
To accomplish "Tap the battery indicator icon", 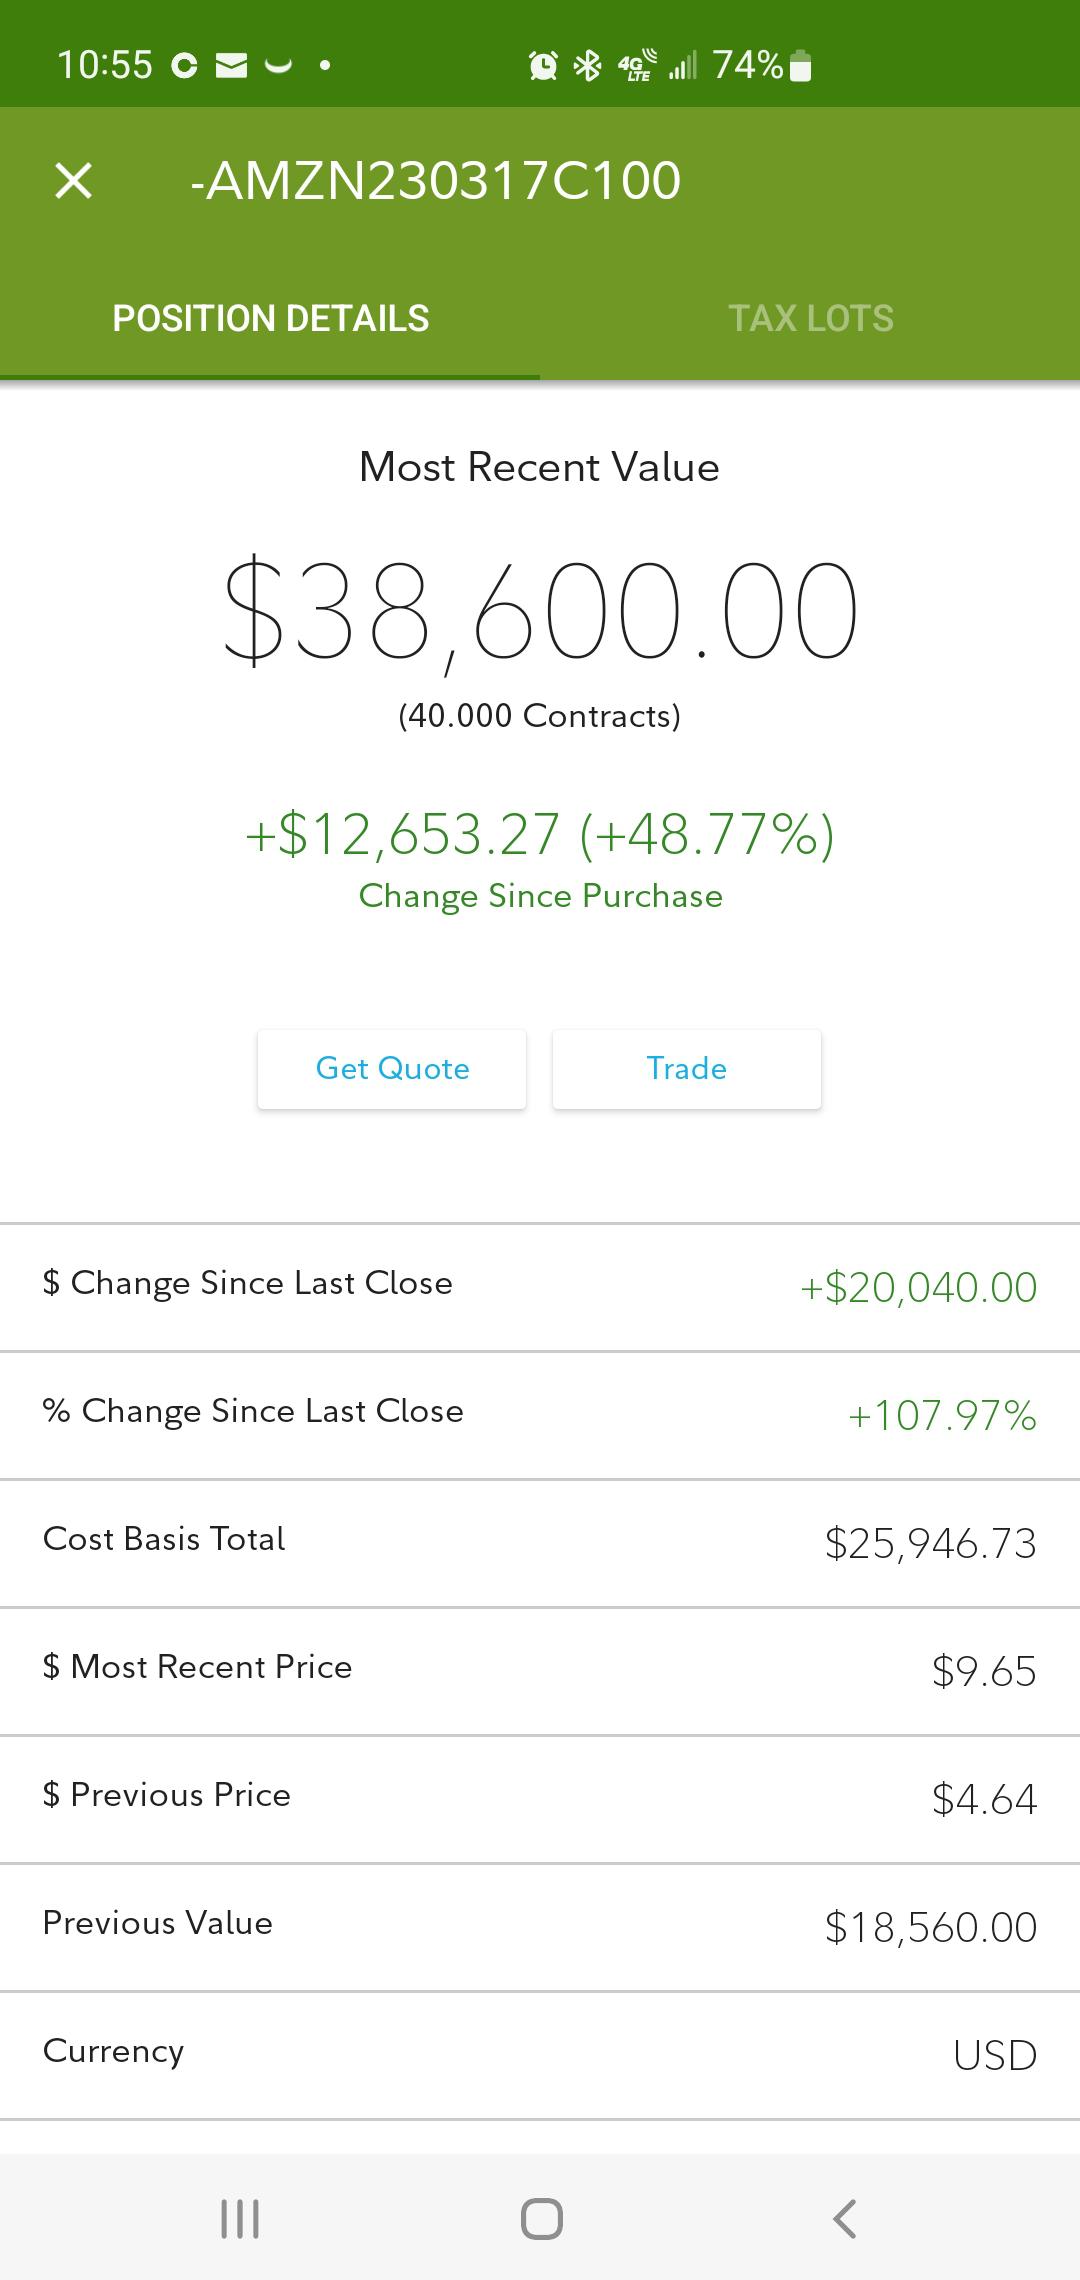I will (800, 66).
